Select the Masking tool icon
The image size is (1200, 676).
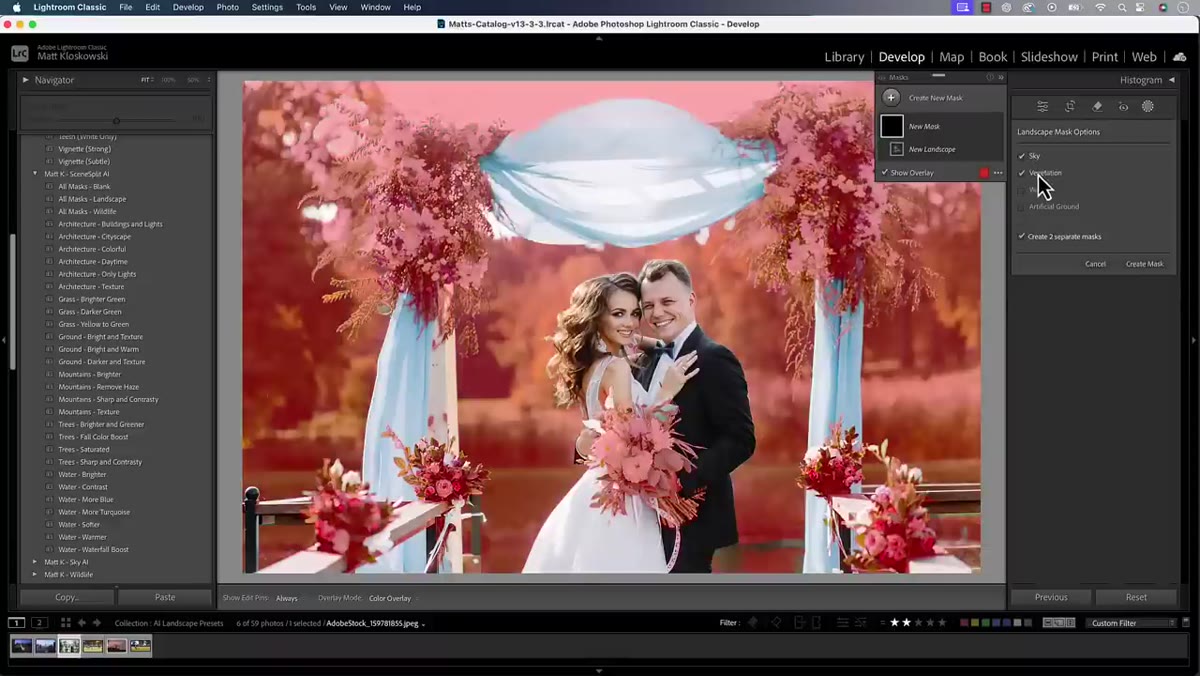click(1148, 106)
